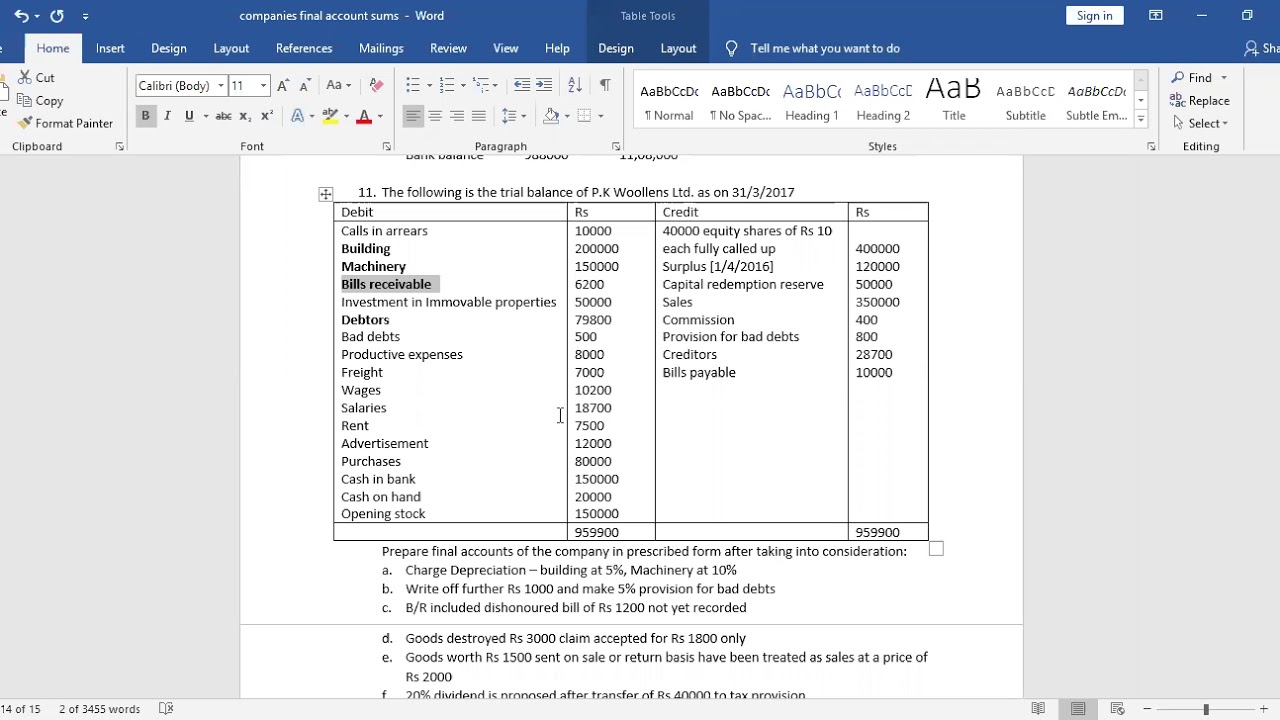Click the Increase Indent icon
1280x720 pixels.
point(544,85)
